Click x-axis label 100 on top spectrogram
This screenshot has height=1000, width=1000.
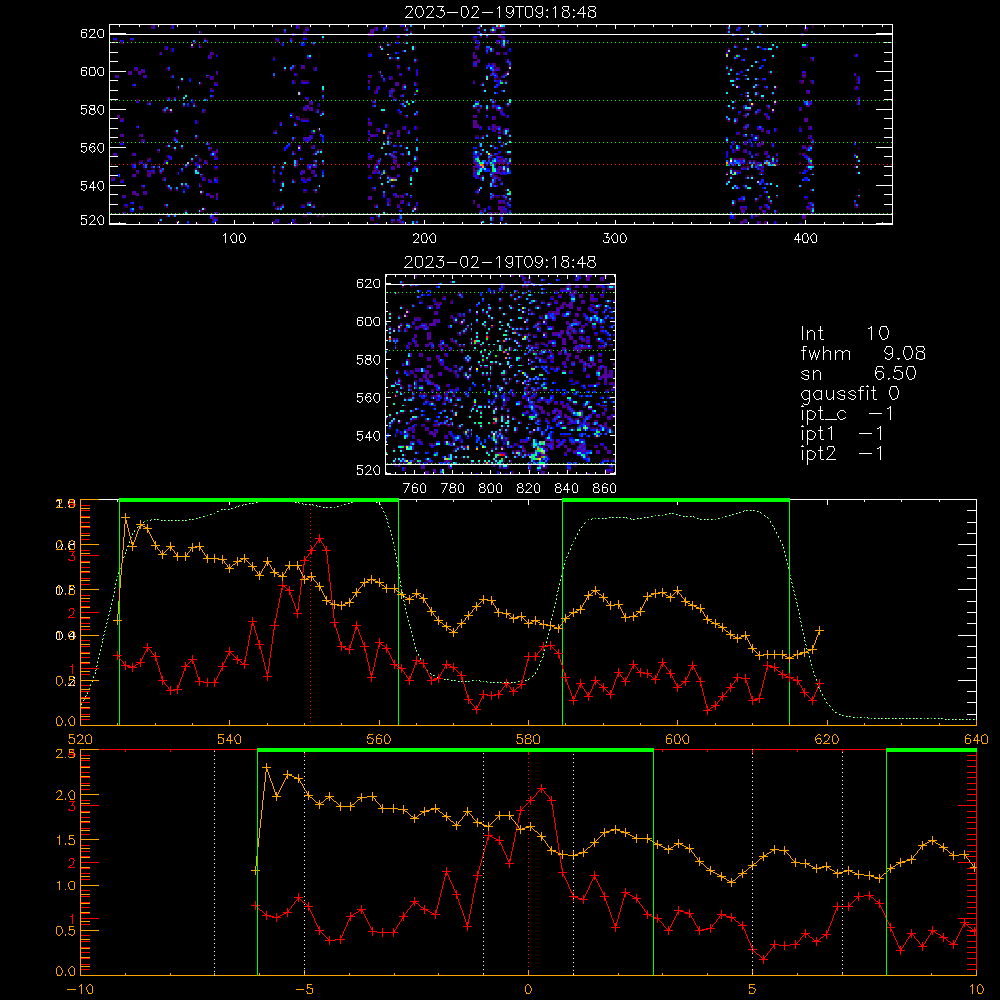[x=234, y=239]
